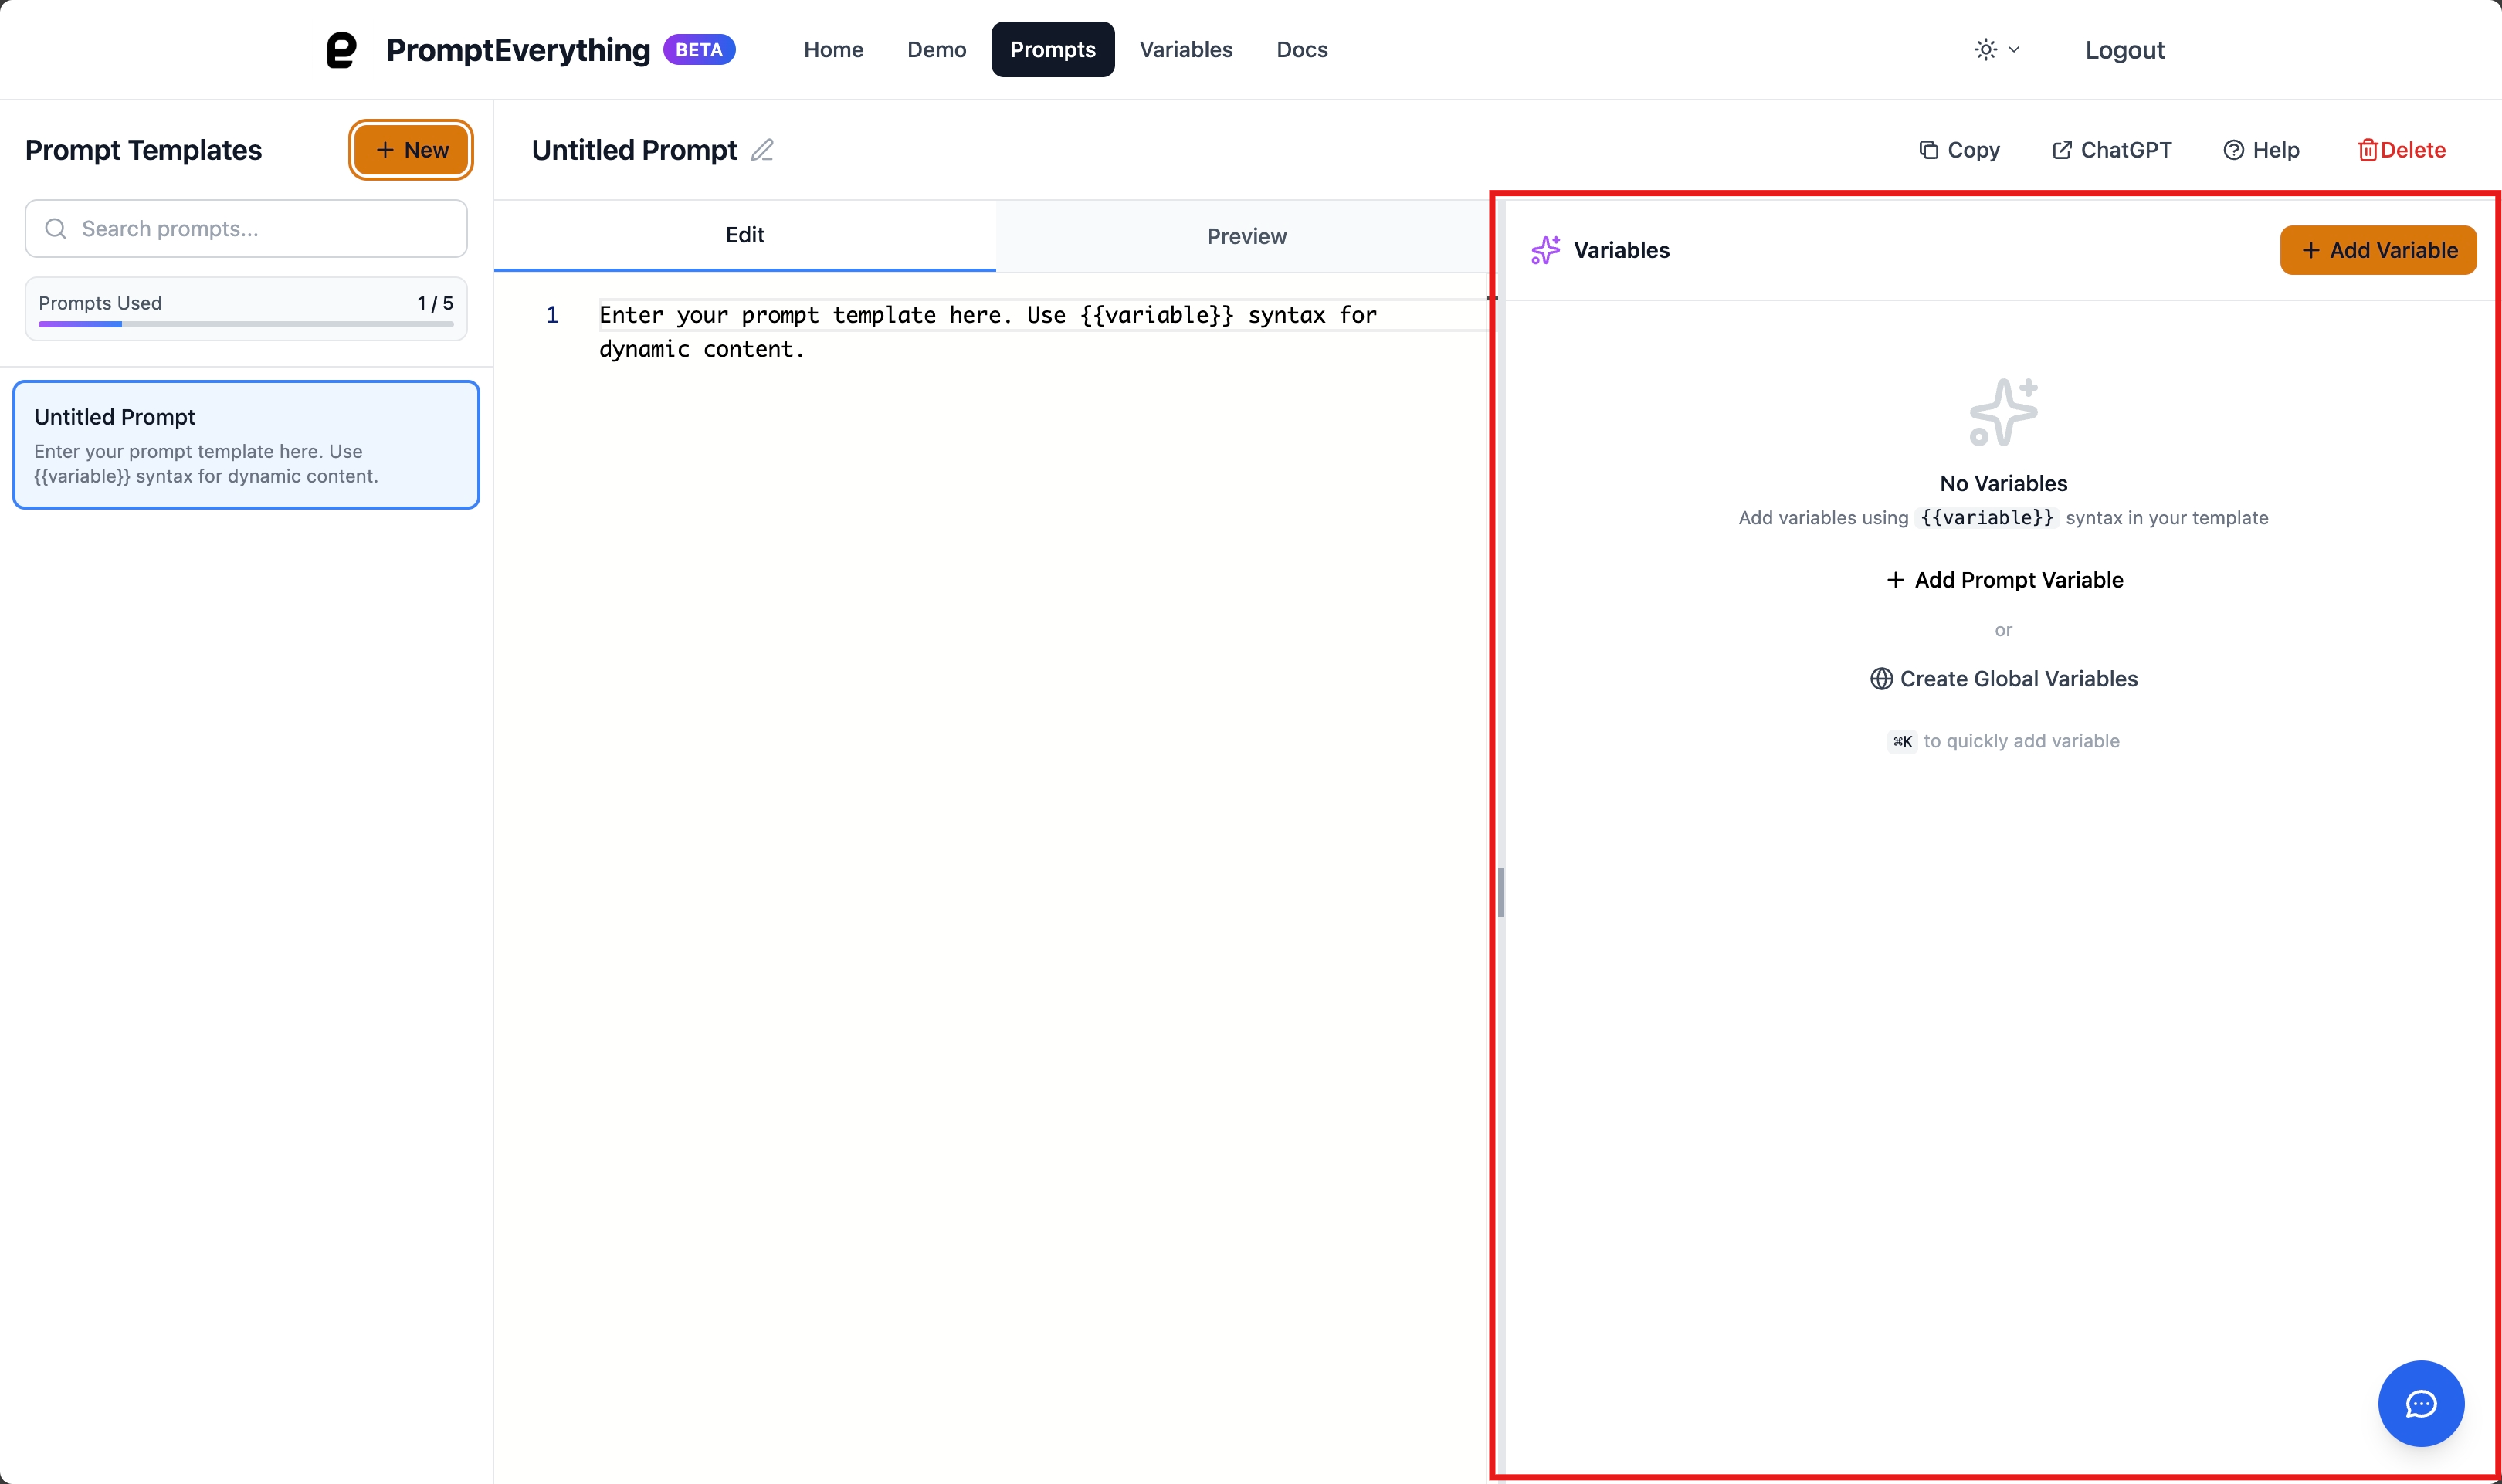
Task: Click the PromptEverything logo icon
Action: [341, 50]
